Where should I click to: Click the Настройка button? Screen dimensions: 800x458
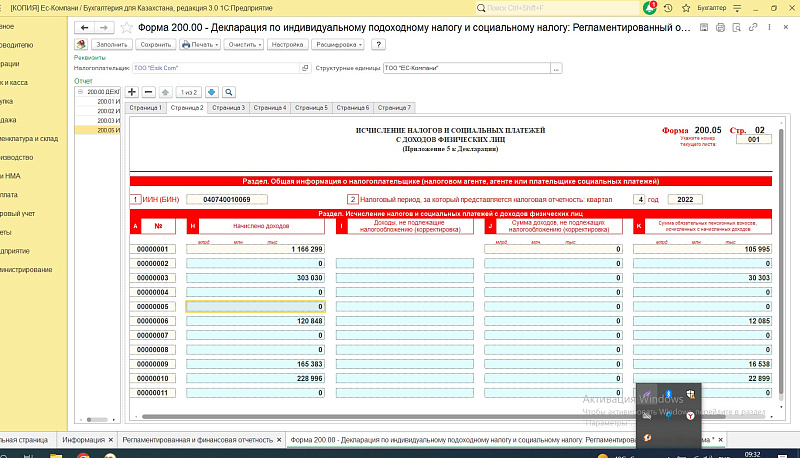point(288,45)
